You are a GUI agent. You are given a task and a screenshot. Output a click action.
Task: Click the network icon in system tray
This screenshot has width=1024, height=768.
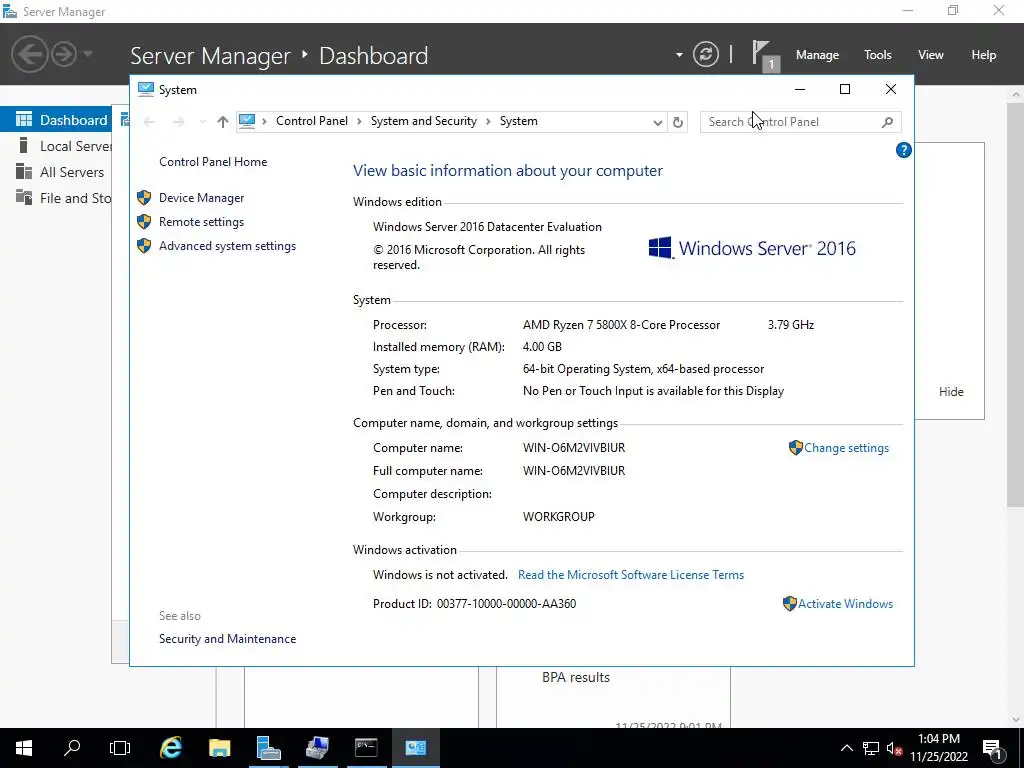[x=871, y=748]
